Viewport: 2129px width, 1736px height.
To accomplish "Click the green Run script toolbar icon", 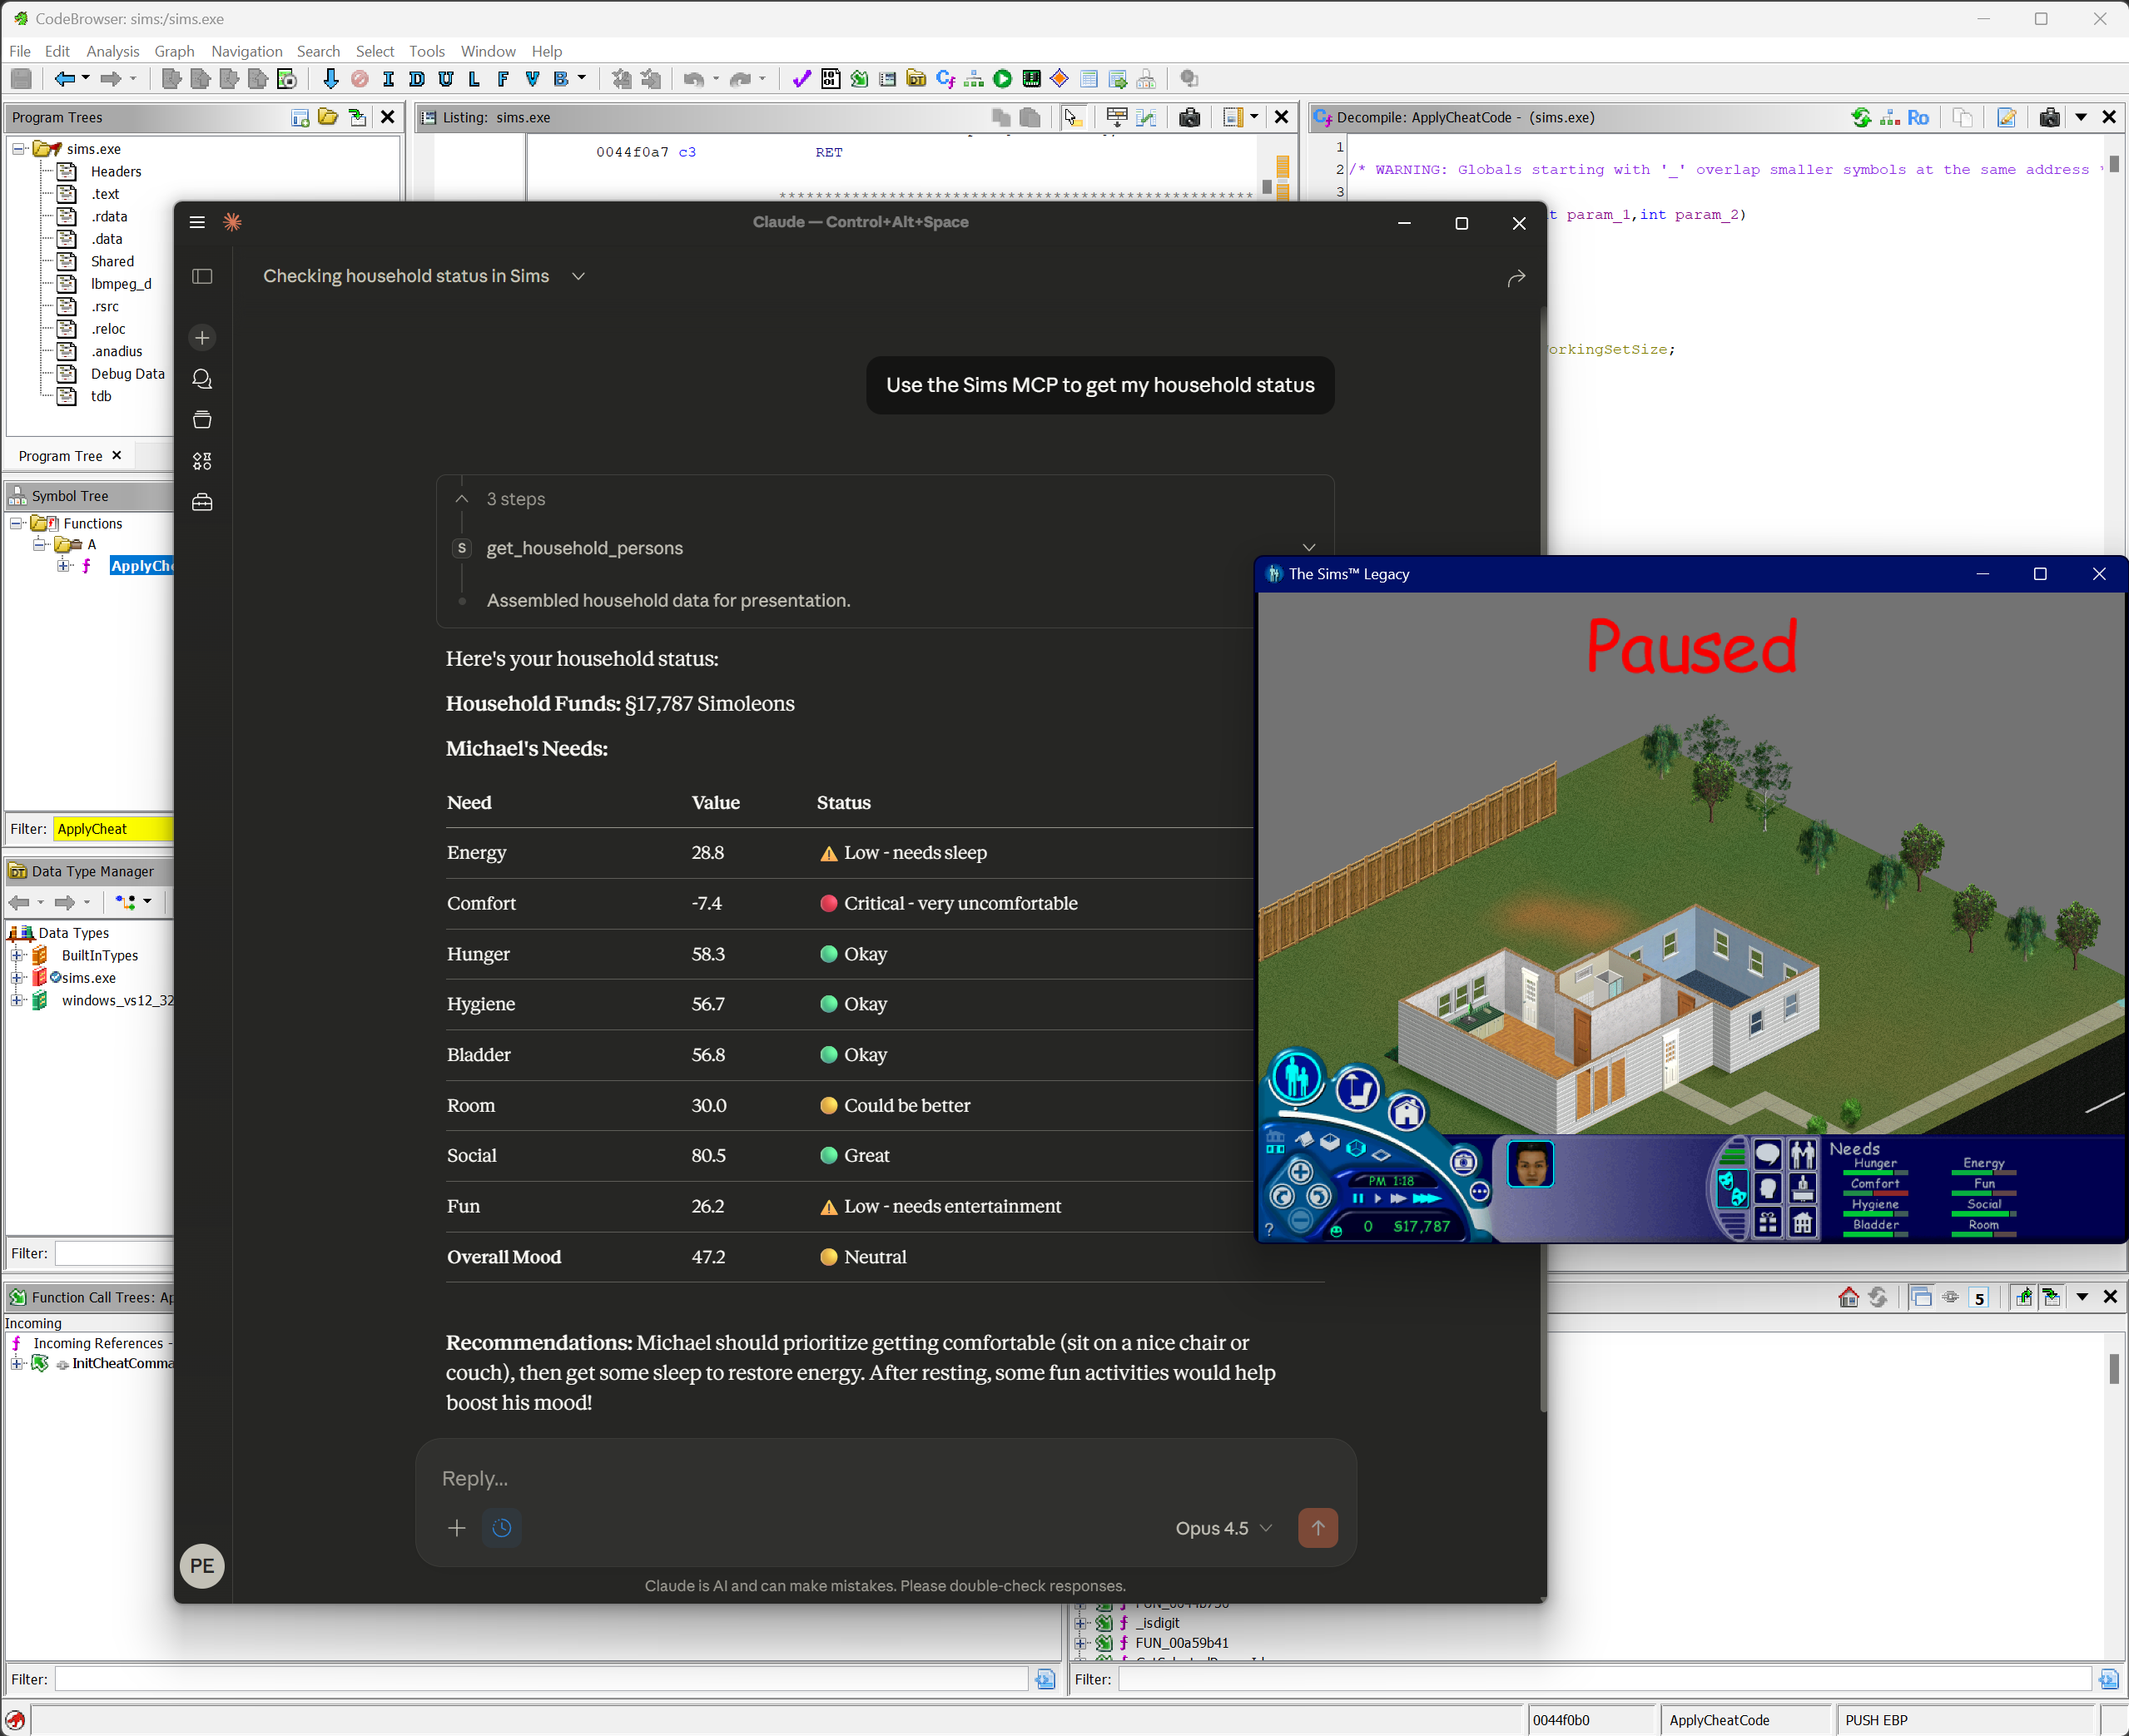I will click(1002, 79).
